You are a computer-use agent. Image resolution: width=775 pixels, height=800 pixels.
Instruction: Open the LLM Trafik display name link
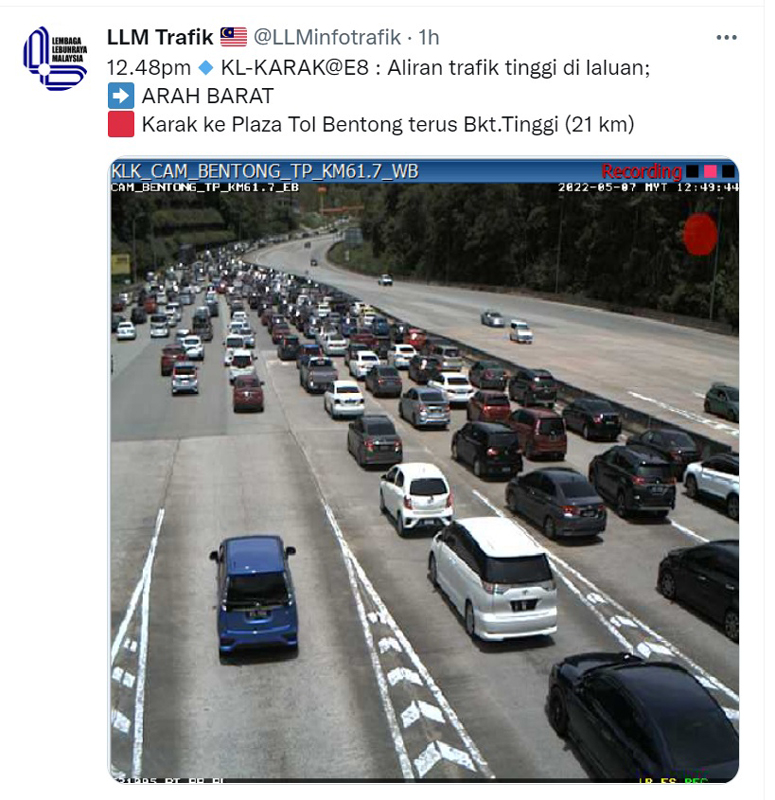(160, 37)
